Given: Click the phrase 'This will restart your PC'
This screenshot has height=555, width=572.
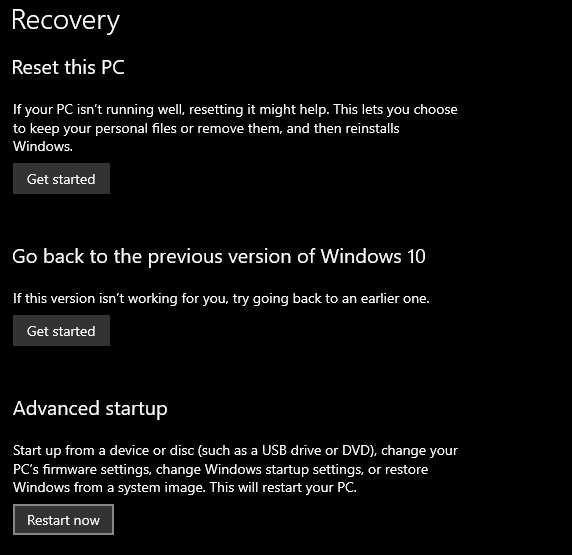Looking at the screenshot, I should click(x=283, y=488).
